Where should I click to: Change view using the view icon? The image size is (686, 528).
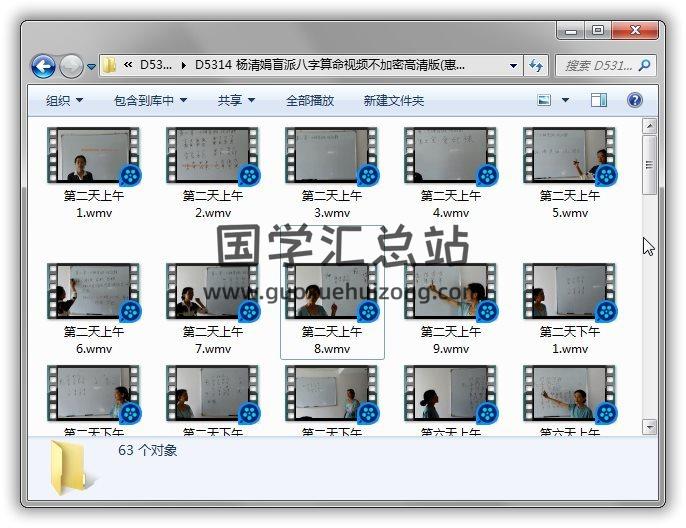pos(544,100)
